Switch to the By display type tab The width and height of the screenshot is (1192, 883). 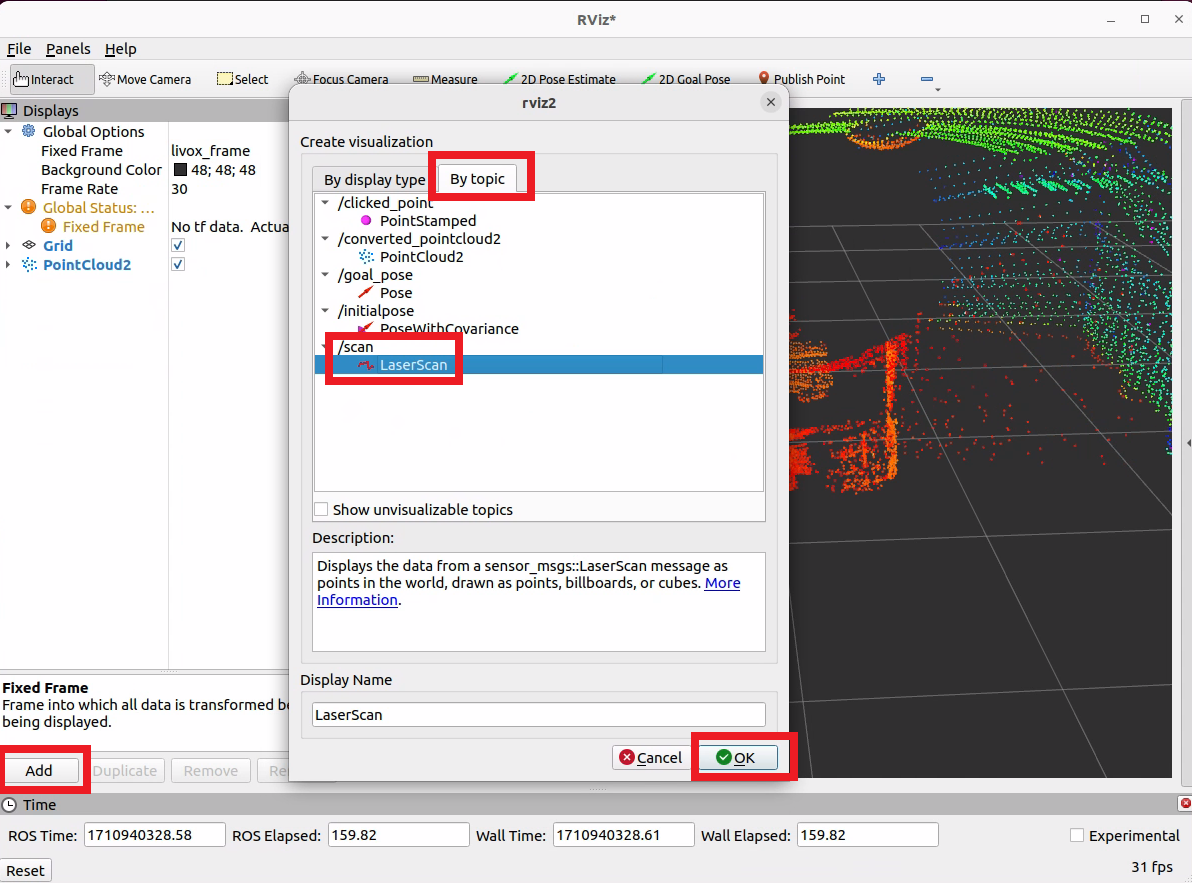[372, 179]
